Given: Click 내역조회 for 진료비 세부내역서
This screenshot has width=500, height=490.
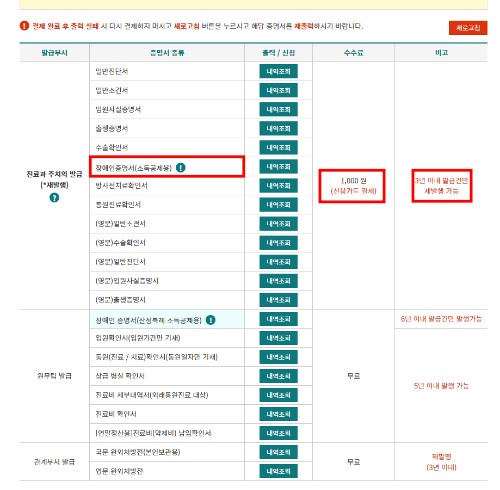Looking at the screenshot, I should (x=278, y=395).
